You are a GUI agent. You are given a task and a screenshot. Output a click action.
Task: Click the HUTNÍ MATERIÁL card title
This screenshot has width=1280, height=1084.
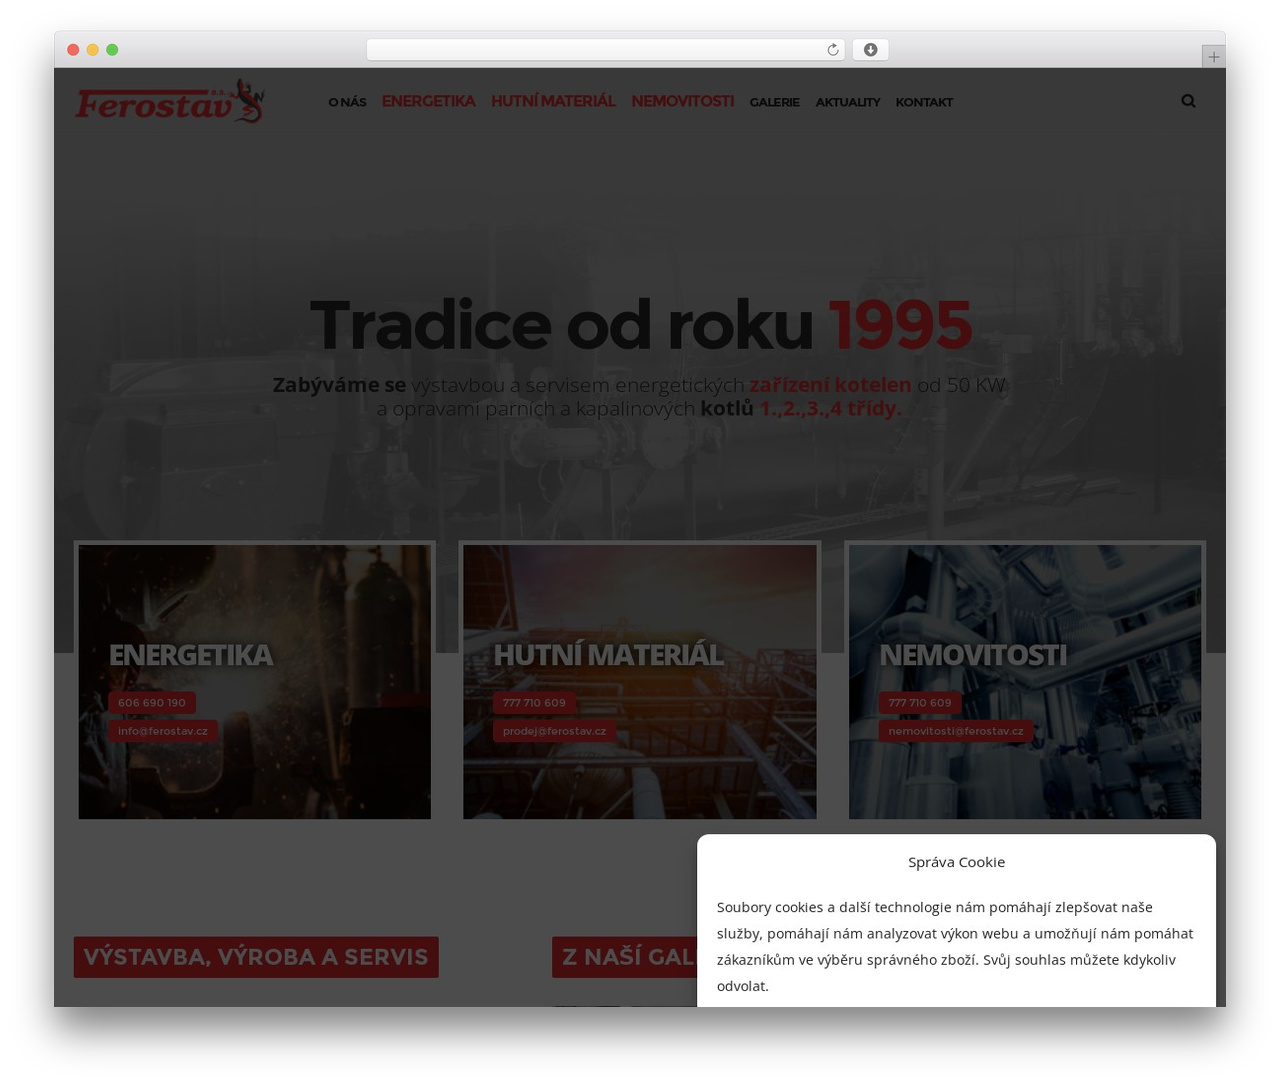click(608, 654)
